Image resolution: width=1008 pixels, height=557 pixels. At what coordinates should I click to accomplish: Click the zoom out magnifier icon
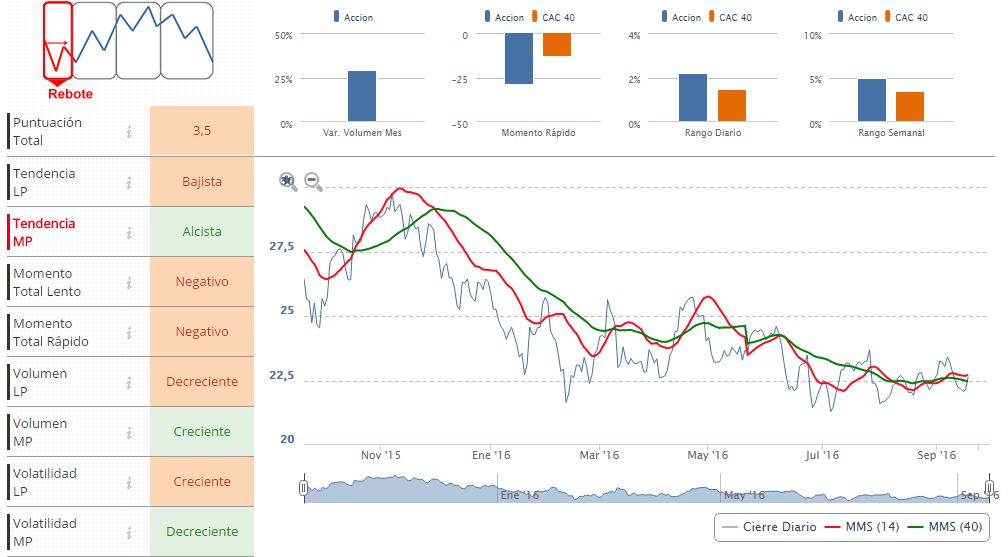(313, 181)
